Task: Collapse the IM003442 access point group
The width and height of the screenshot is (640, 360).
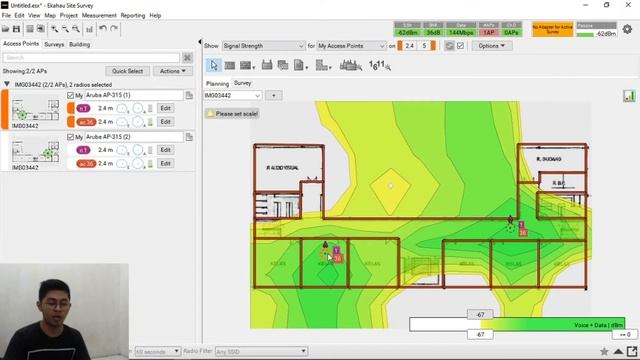Action: (x=7, y=84)
